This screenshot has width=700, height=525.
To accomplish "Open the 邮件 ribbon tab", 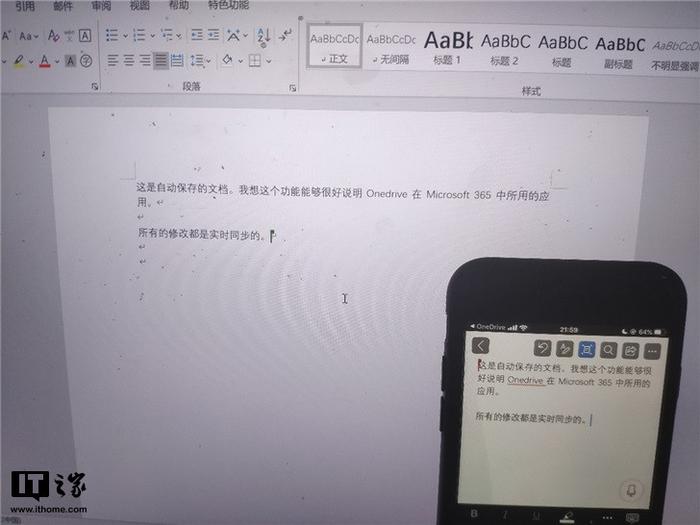I will click(x=62, y=6).
